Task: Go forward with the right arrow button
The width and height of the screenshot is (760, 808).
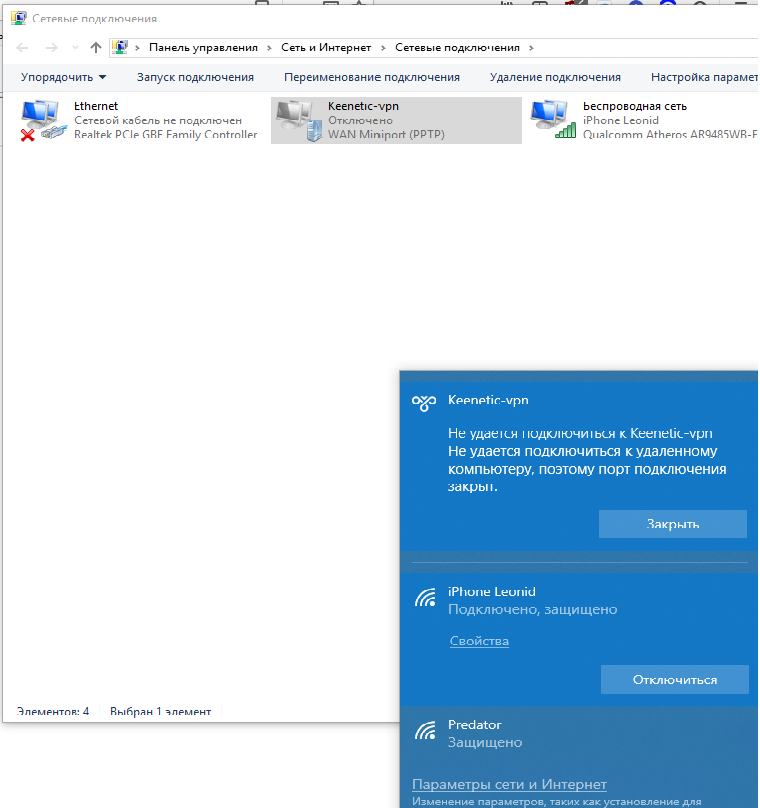Action: coord(52,48)
